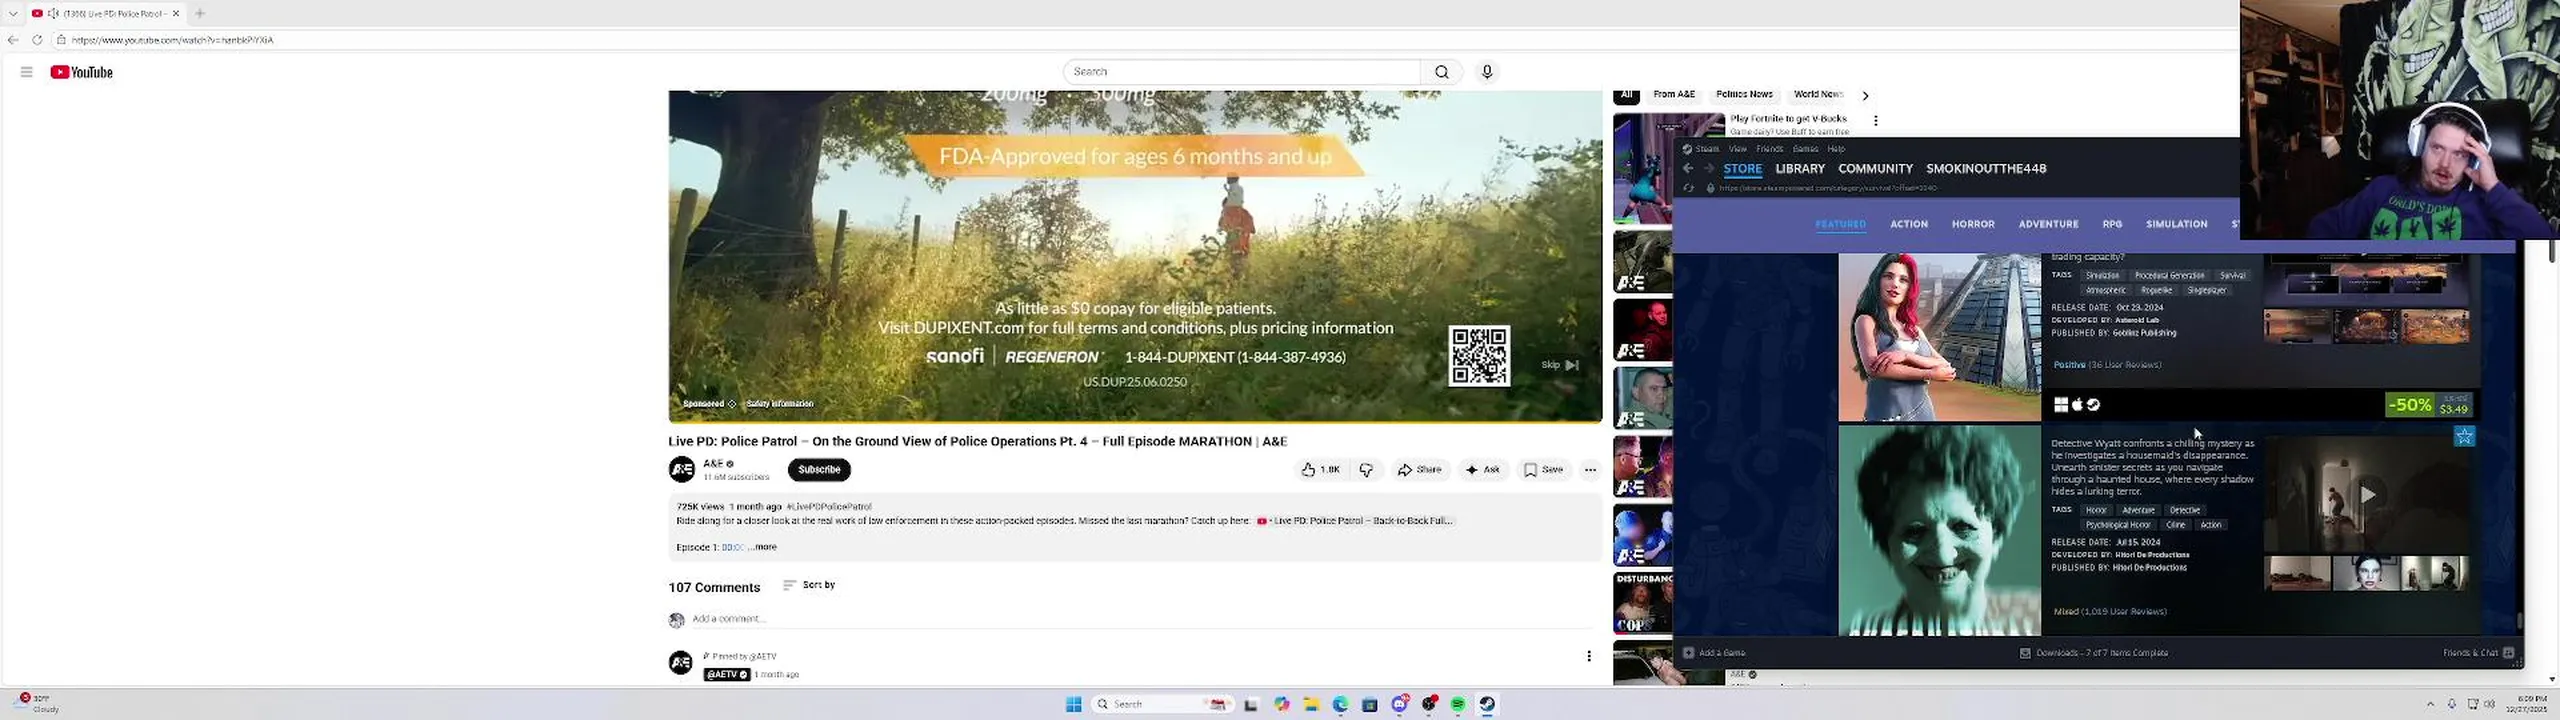Click the #LivePDPolicePatrol hashtag
The image size is (2560, 720).
click(x=829, y=507)
